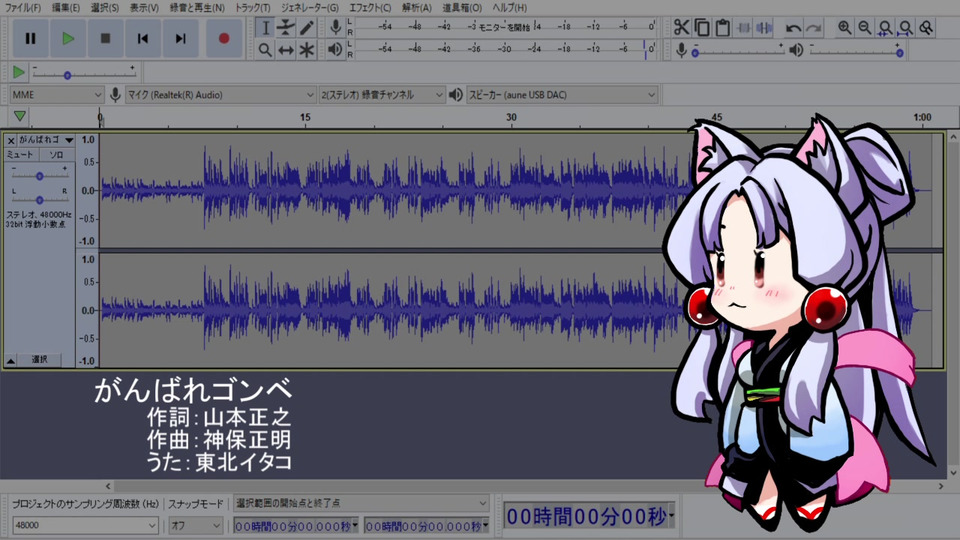Start recording with the red Record button
The image size is (960, 540).
pyautogui.click(x=224, y=39)
